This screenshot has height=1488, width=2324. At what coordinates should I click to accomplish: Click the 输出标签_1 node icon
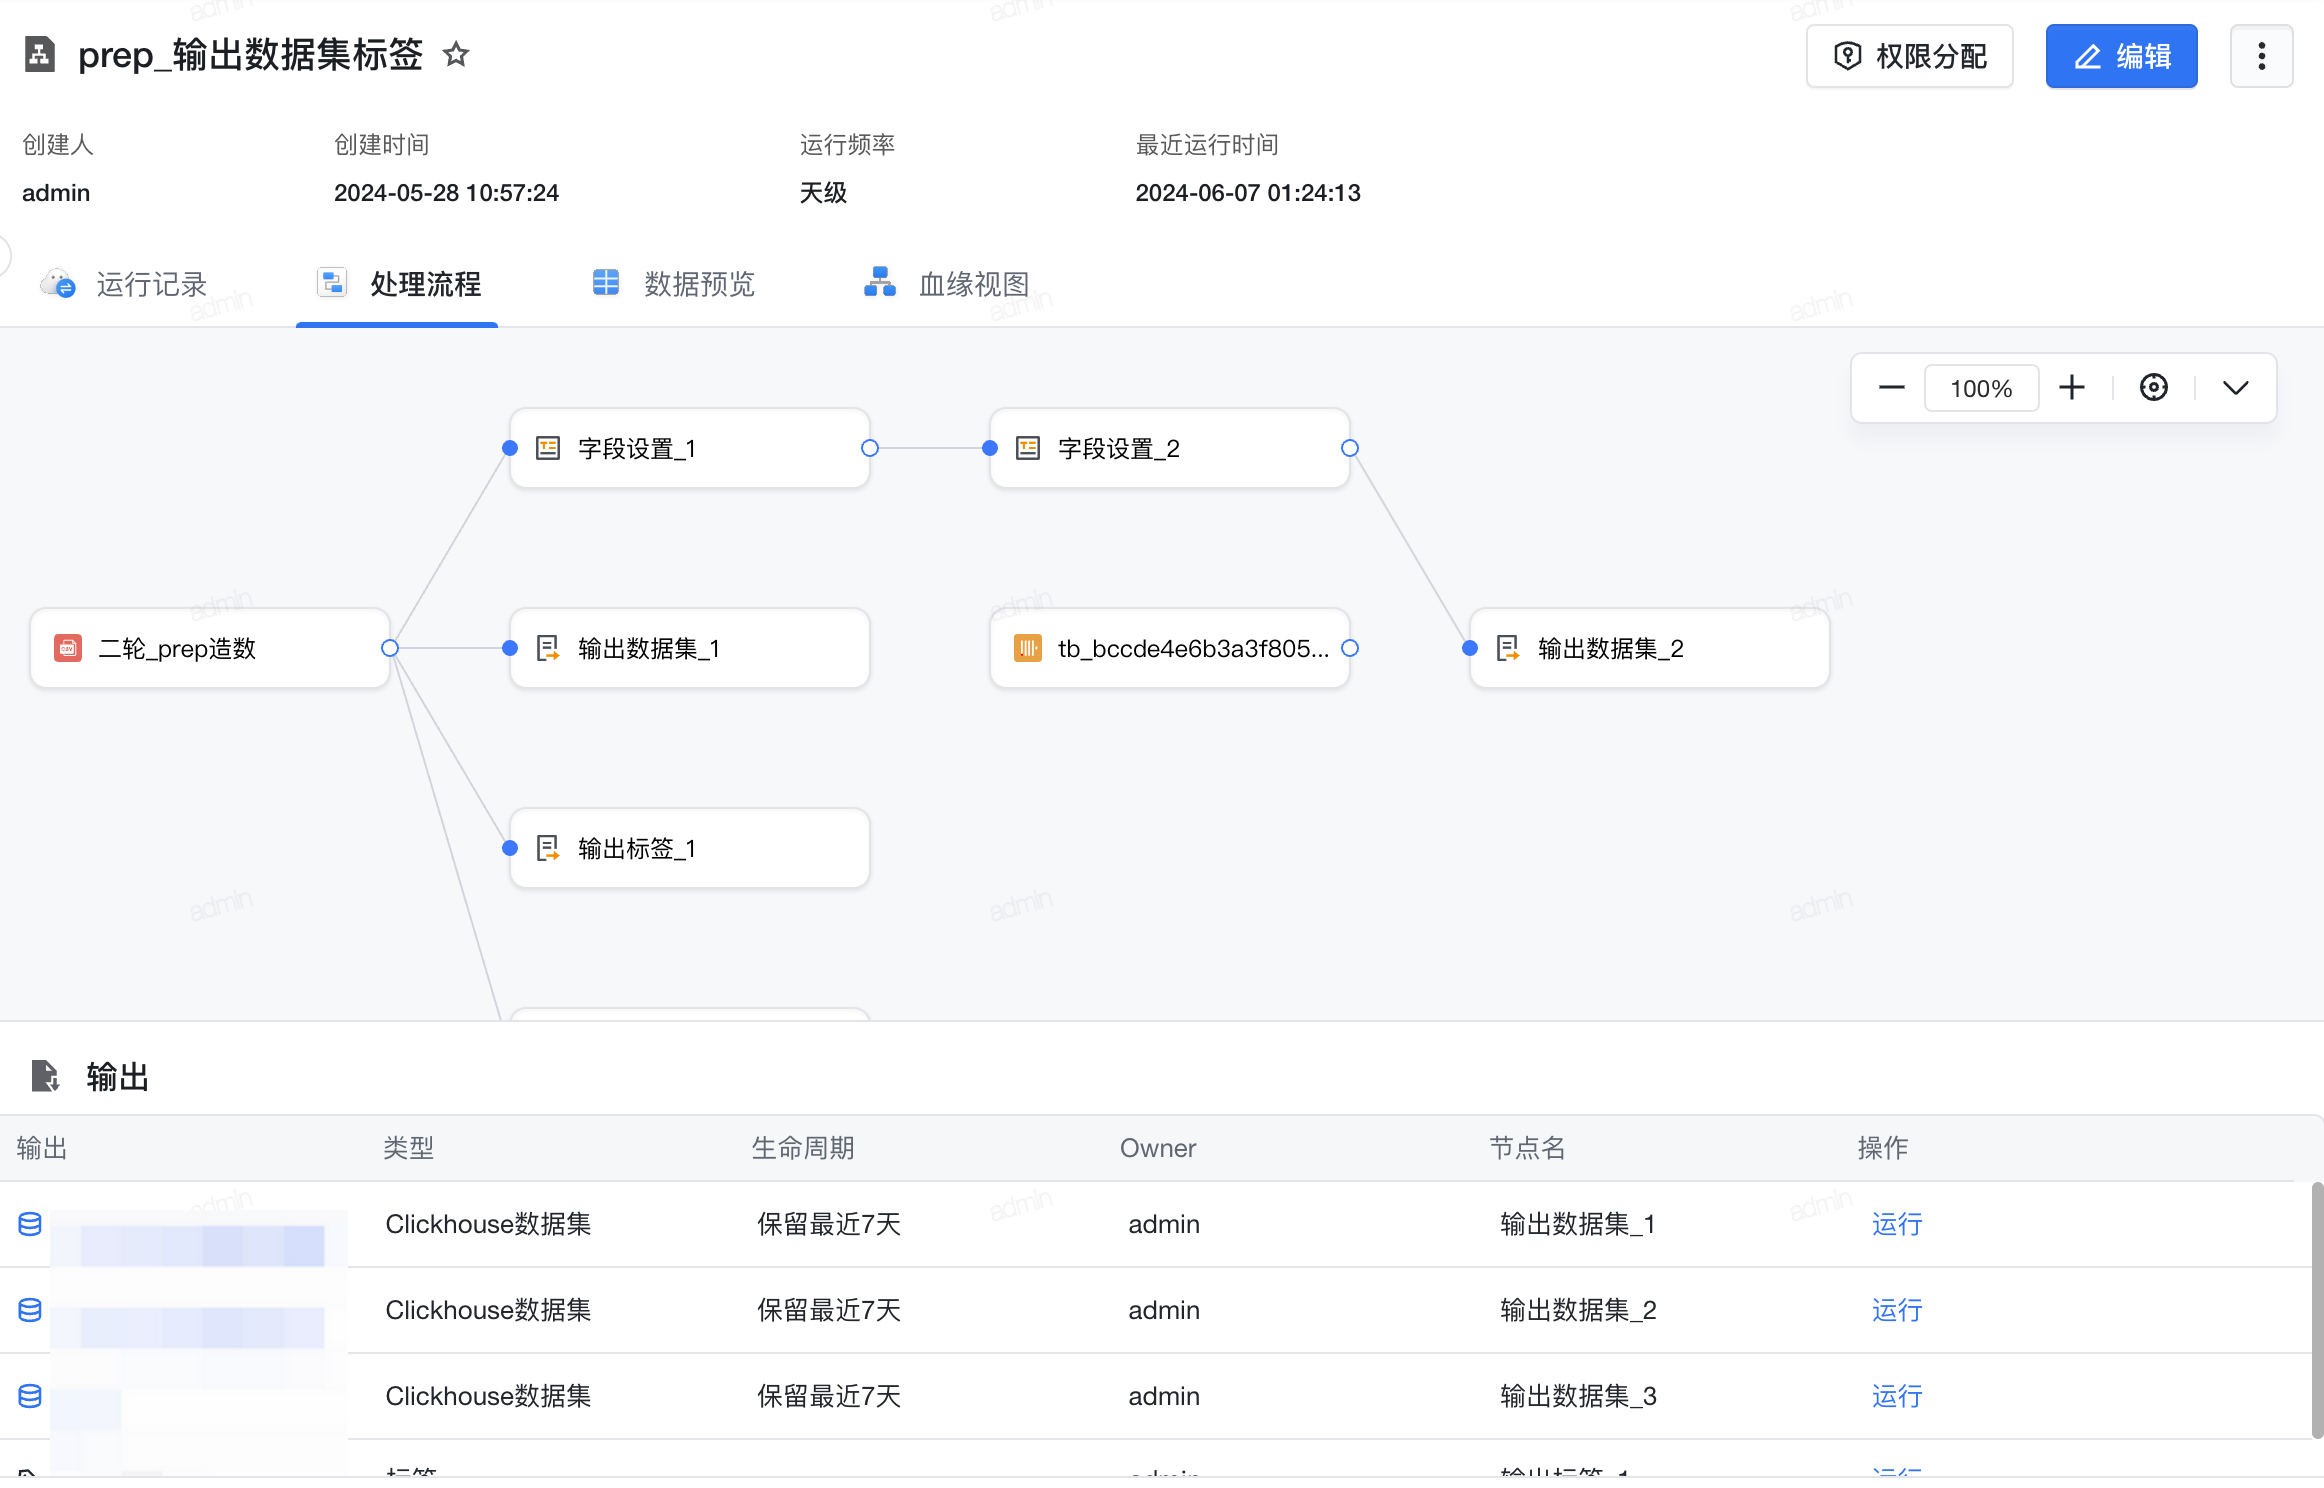548,848
